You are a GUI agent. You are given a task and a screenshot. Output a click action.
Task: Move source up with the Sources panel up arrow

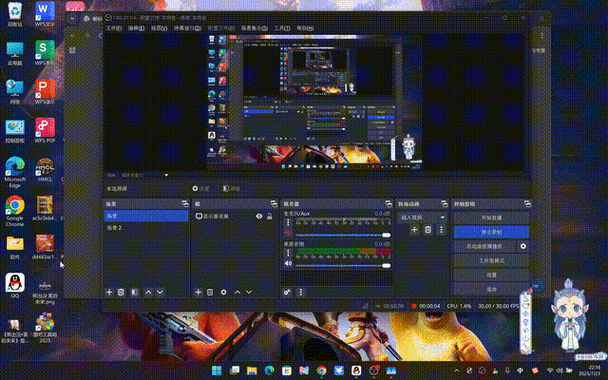click(237, 292)
